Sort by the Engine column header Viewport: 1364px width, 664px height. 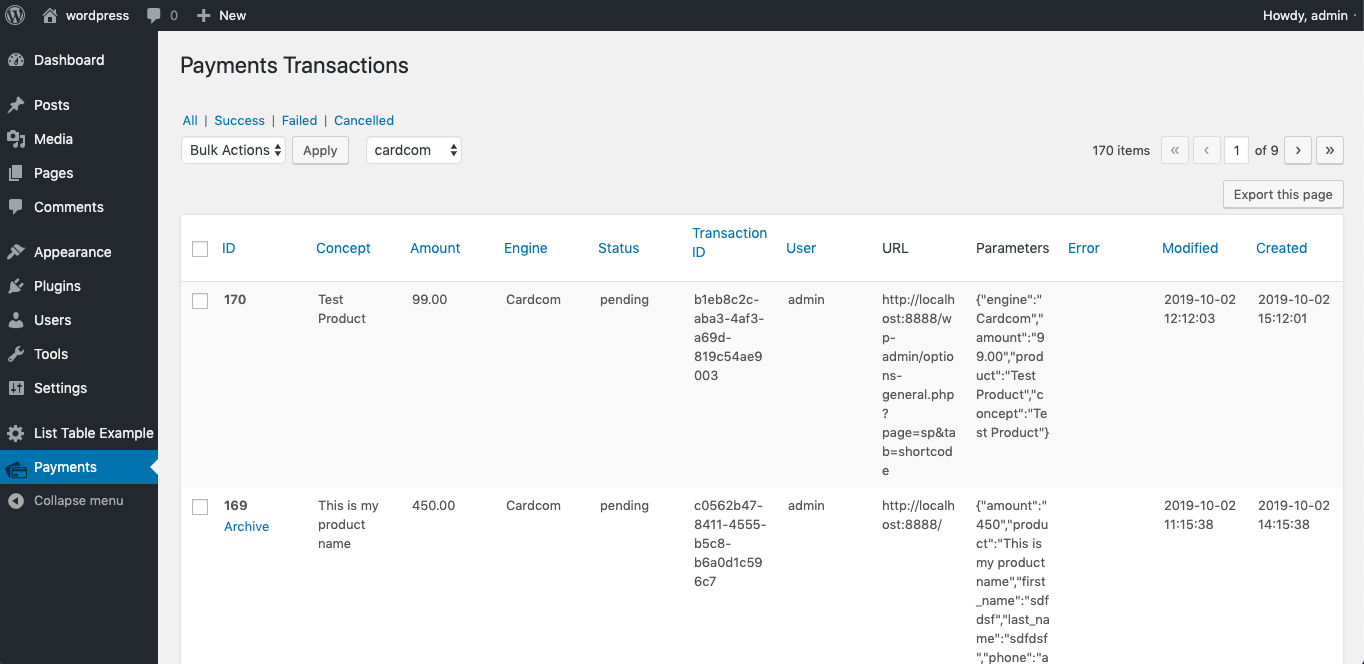click(x=526, y=248)
